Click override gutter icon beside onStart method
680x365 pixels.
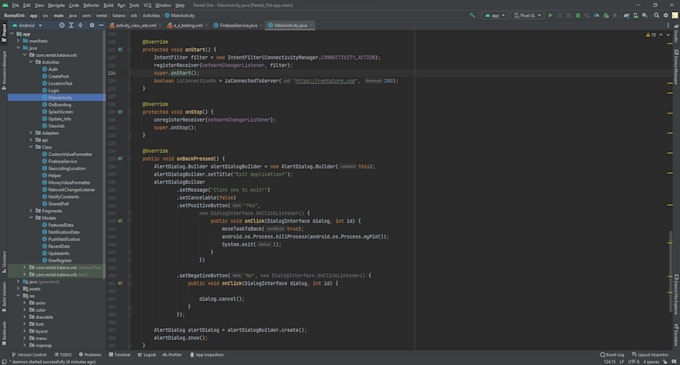[x=120, y=49]
